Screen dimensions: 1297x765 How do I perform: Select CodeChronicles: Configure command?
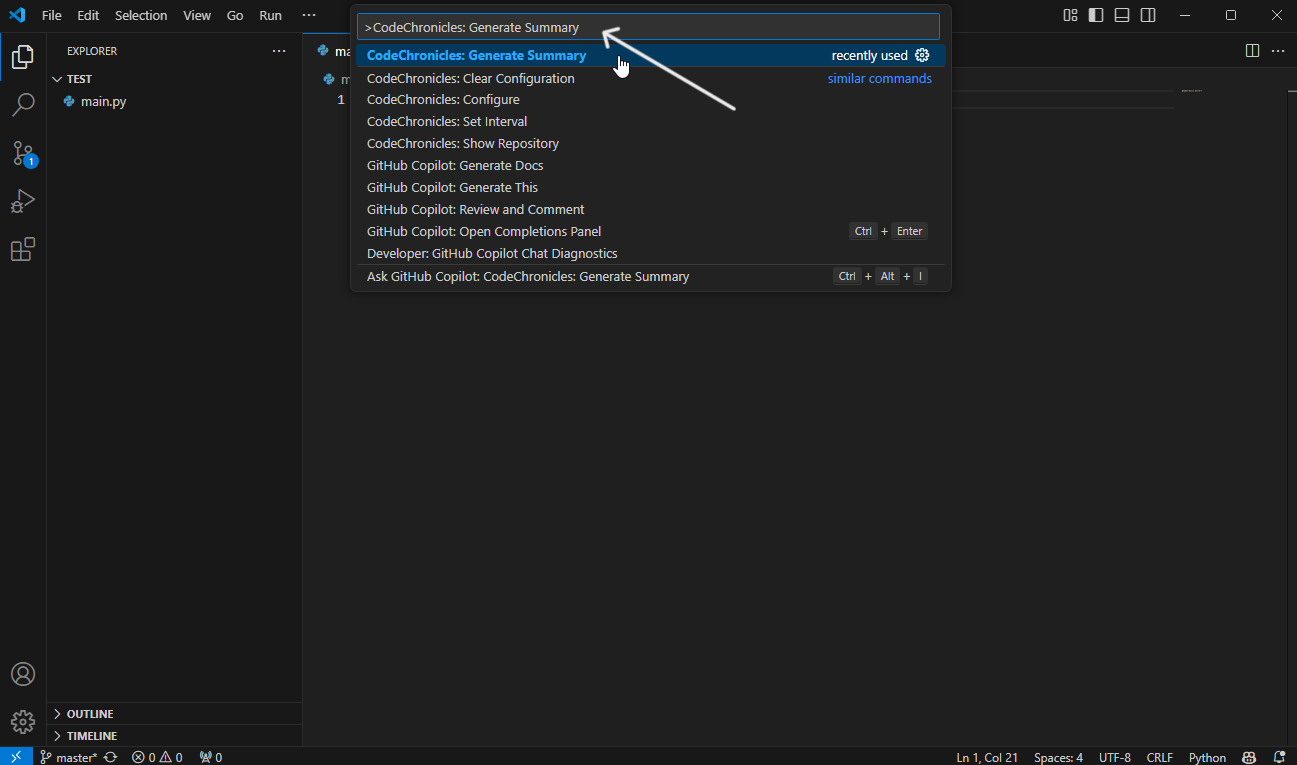pyautogui.click(x=651, y=100)
